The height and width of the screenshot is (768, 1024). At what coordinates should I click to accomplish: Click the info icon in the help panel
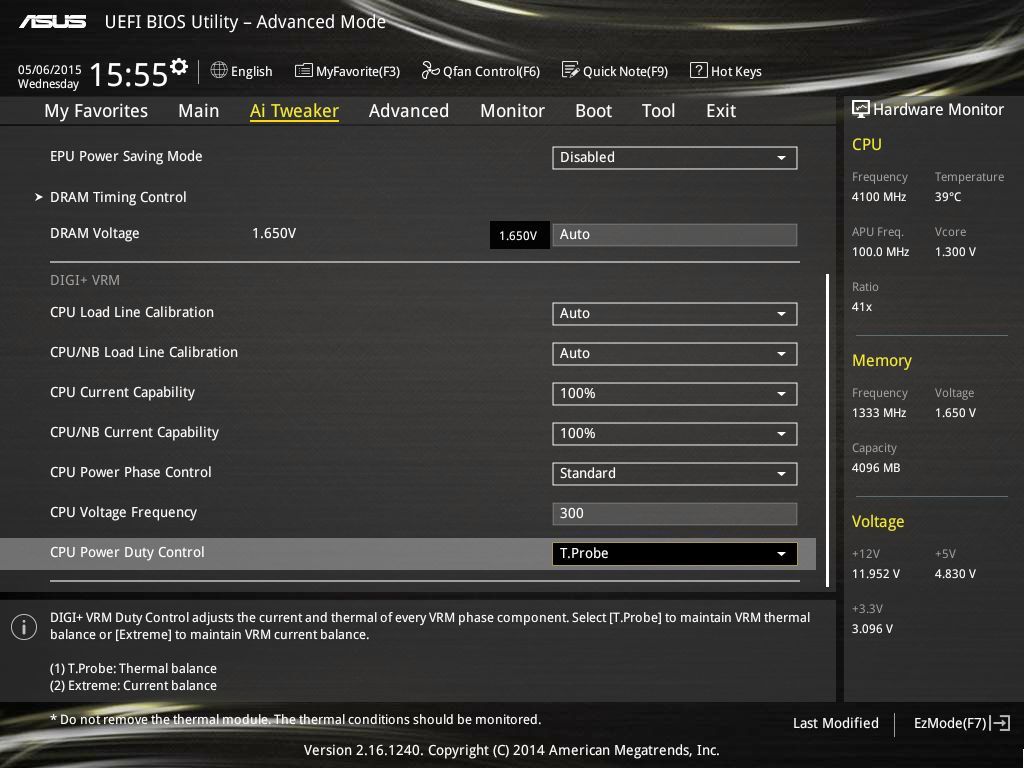[23, 627]
